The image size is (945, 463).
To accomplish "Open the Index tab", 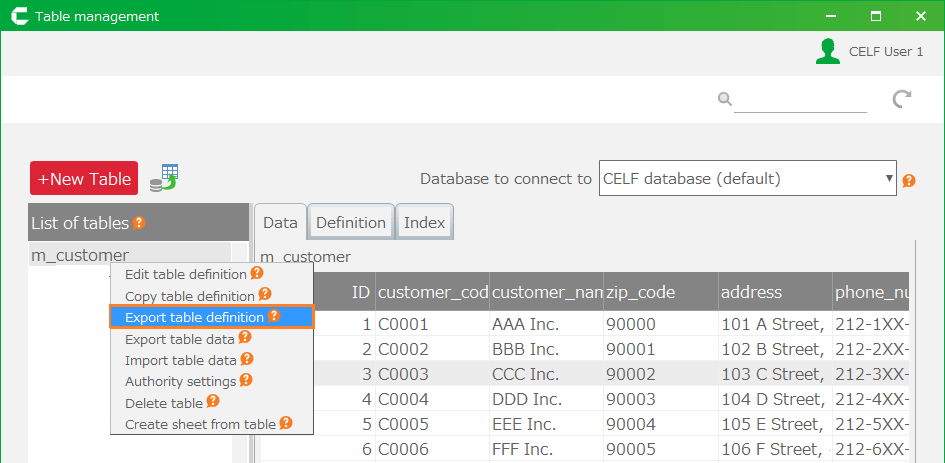I will [x=424, y=223].
